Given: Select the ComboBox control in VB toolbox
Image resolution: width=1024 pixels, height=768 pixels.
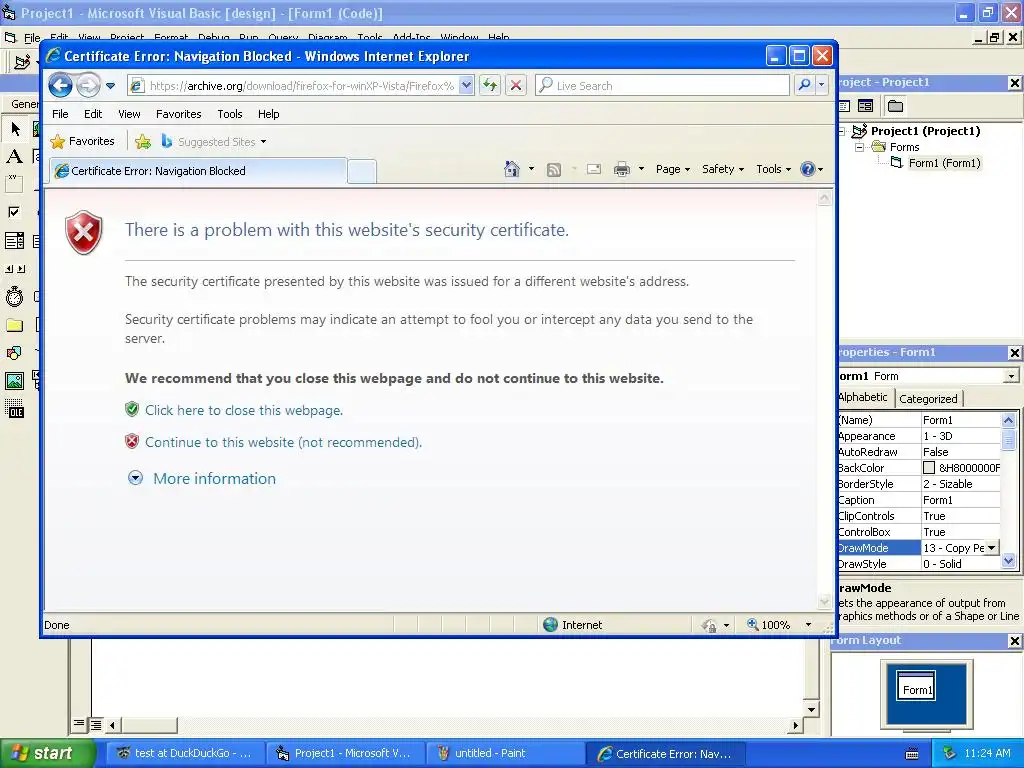Looking at the screenshot, I should 14,241.
